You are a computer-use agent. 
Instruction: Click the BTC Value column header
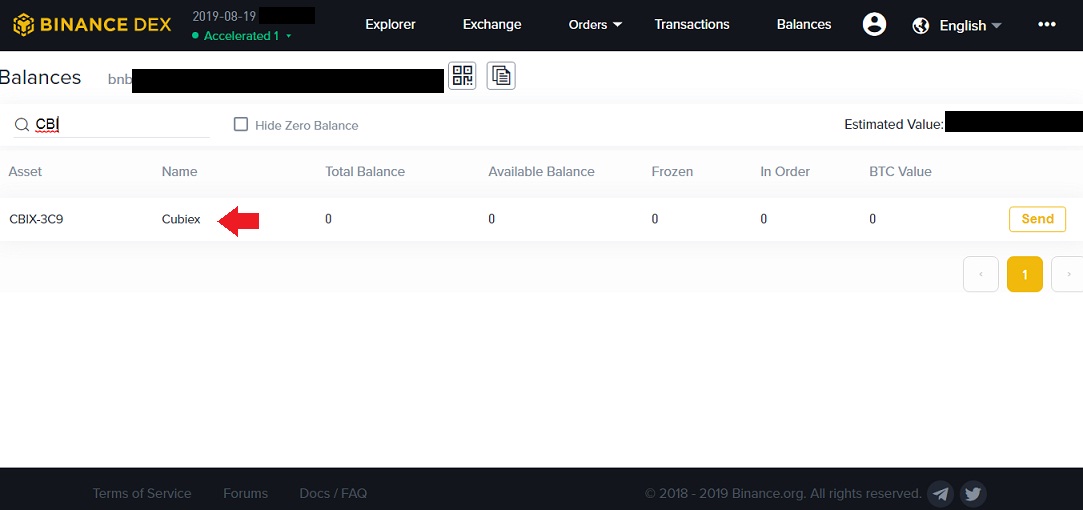click(x=900, y=171)
